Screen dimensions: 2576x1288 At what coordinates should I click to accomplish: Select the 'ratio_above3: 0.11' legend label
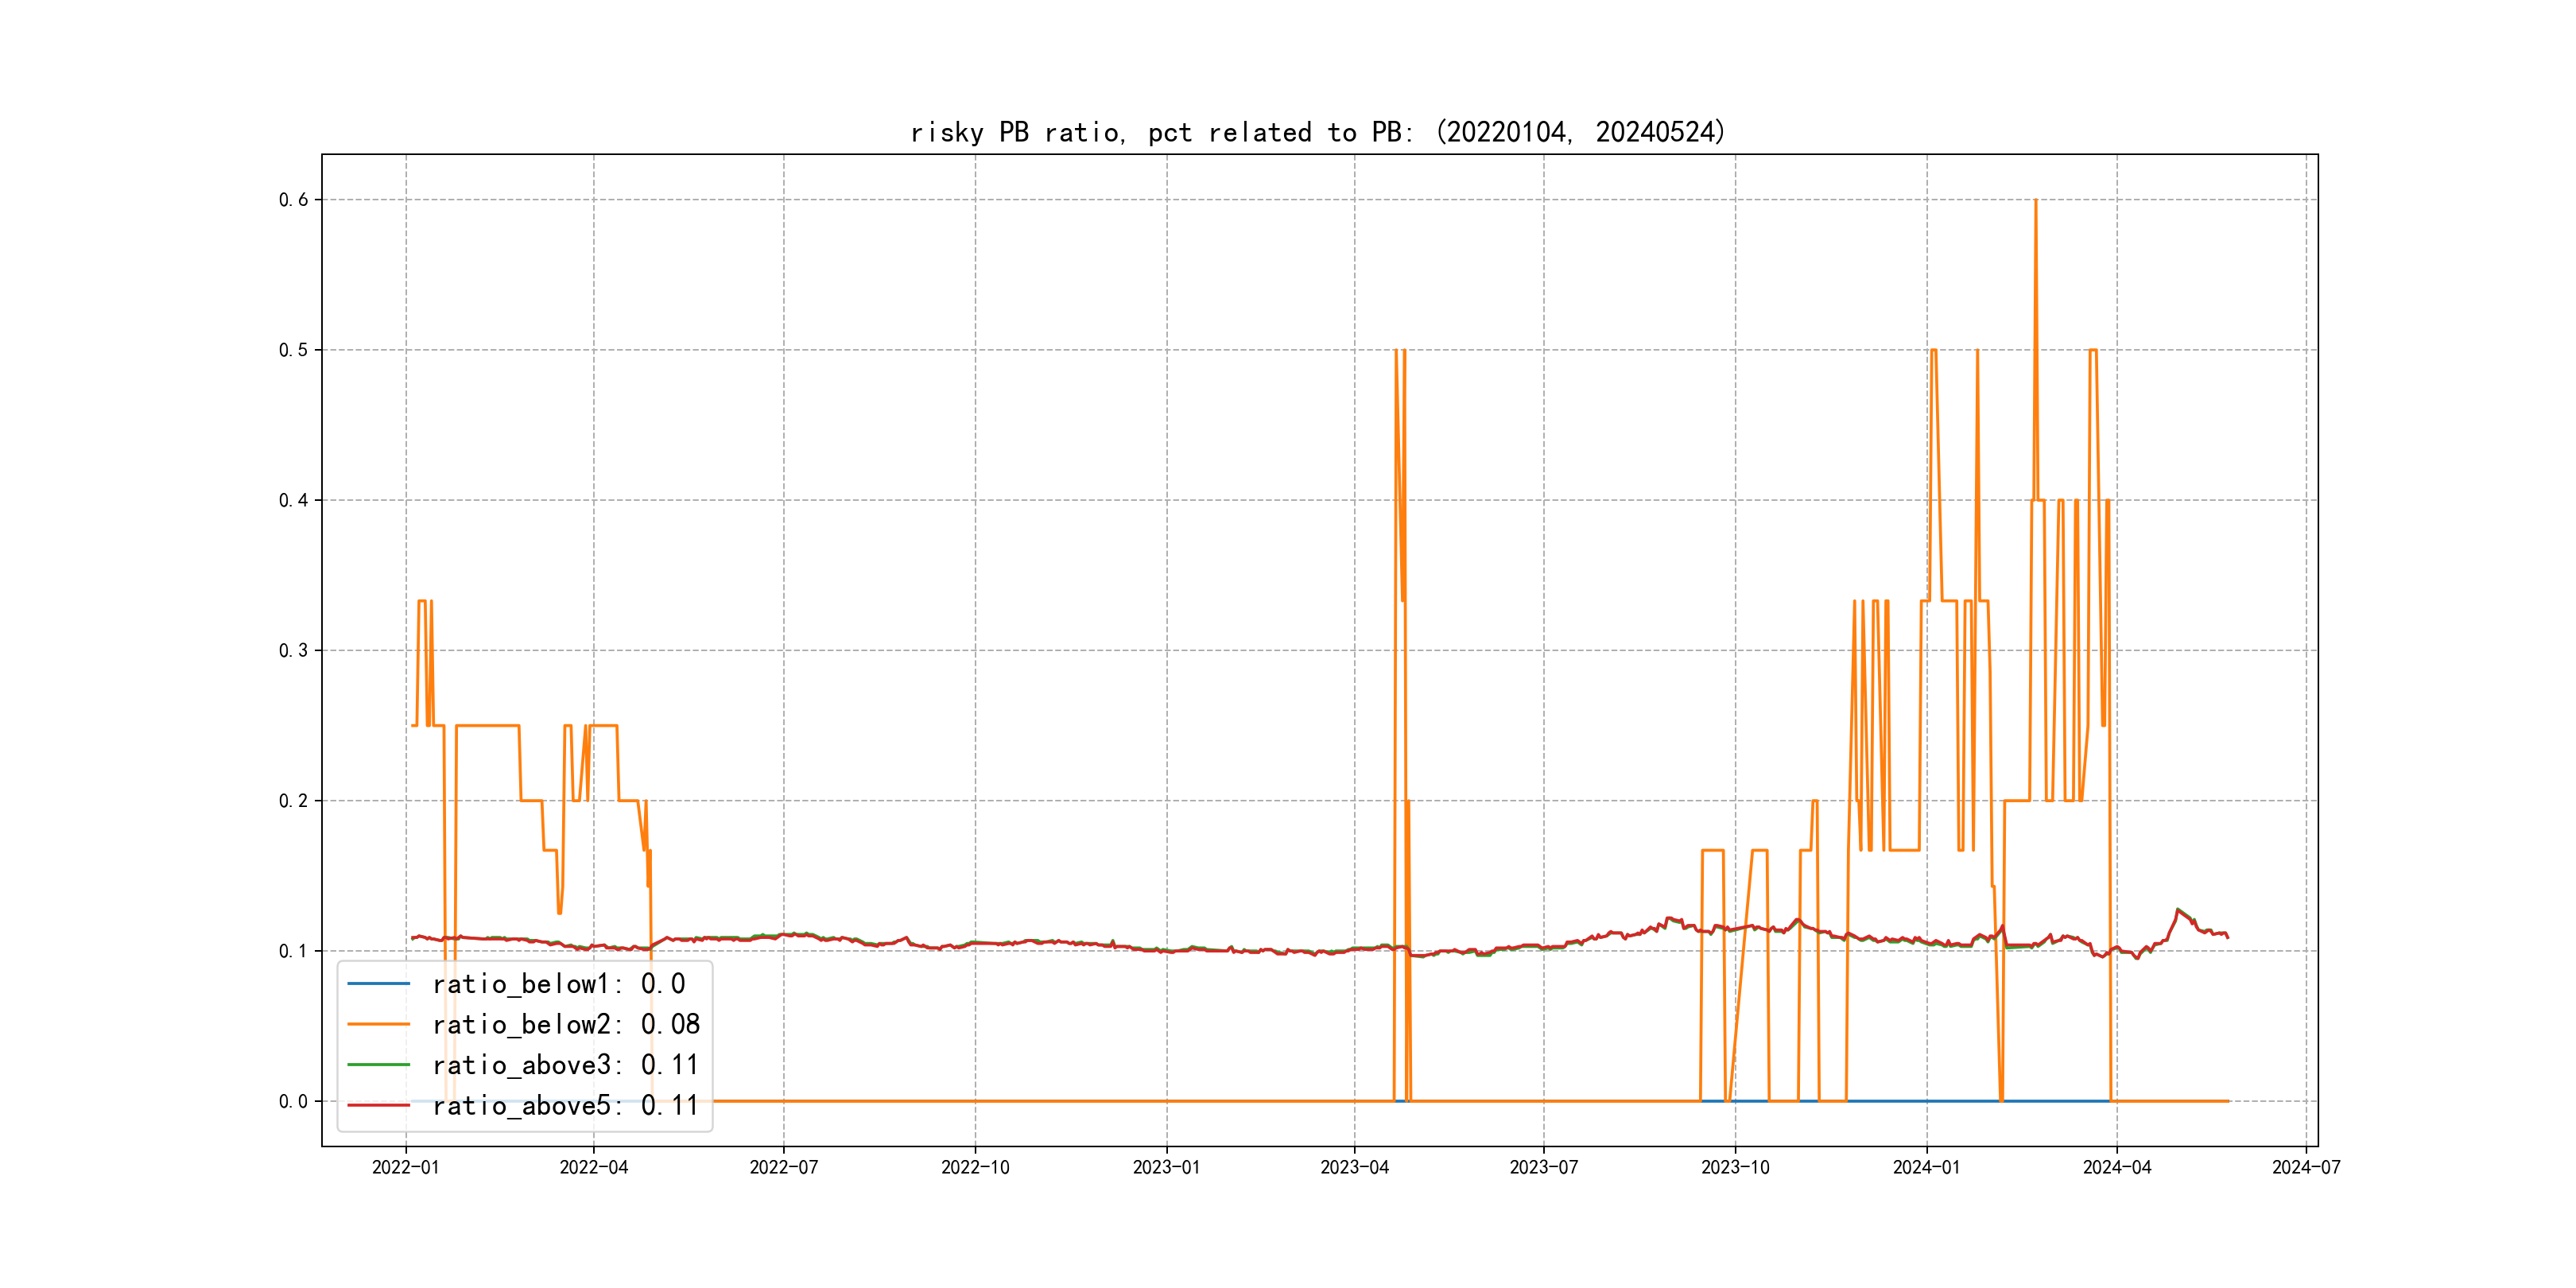(565, 1065)
